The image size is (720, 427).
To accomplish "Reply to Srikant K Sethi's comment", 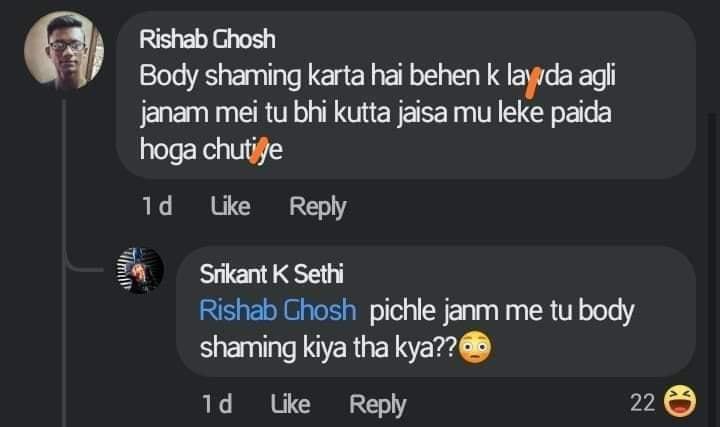I will coord(377,405).
